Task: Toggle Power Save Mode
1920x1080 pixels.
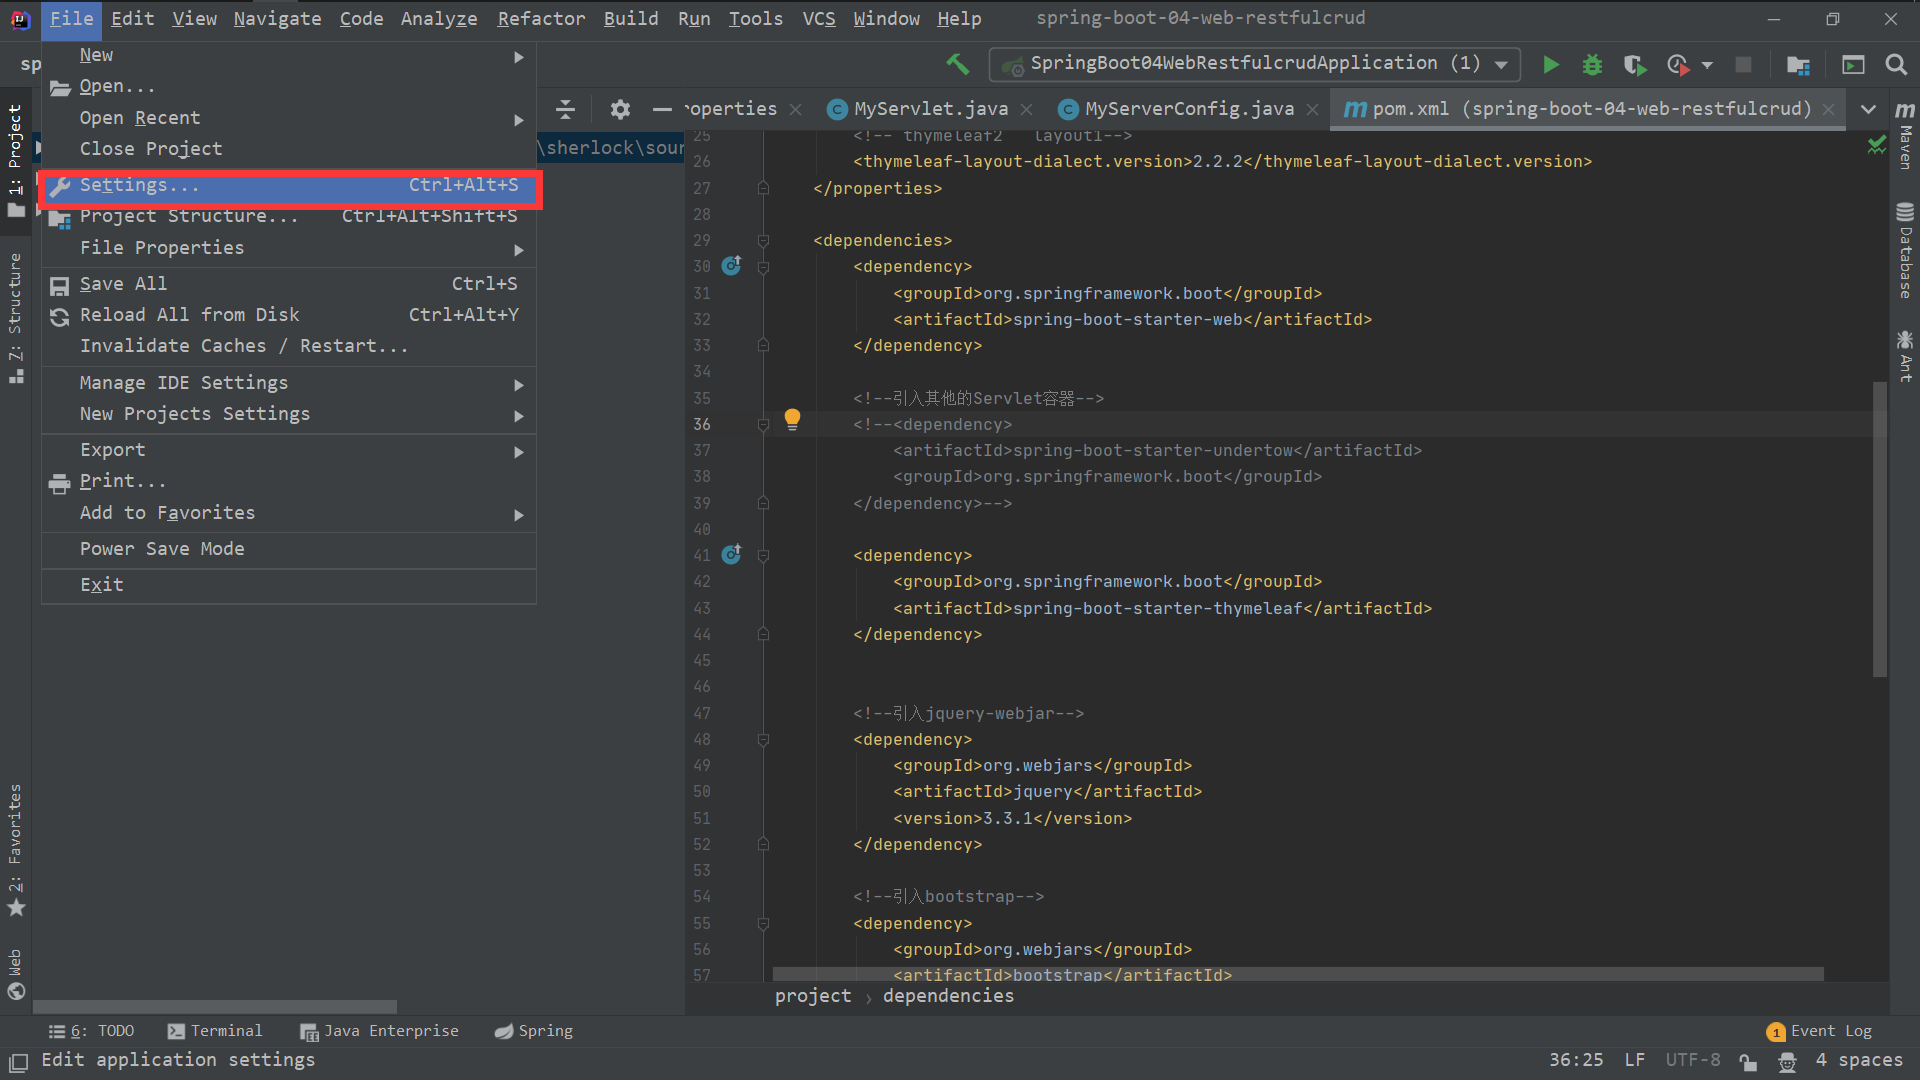Action: (162, 549)
